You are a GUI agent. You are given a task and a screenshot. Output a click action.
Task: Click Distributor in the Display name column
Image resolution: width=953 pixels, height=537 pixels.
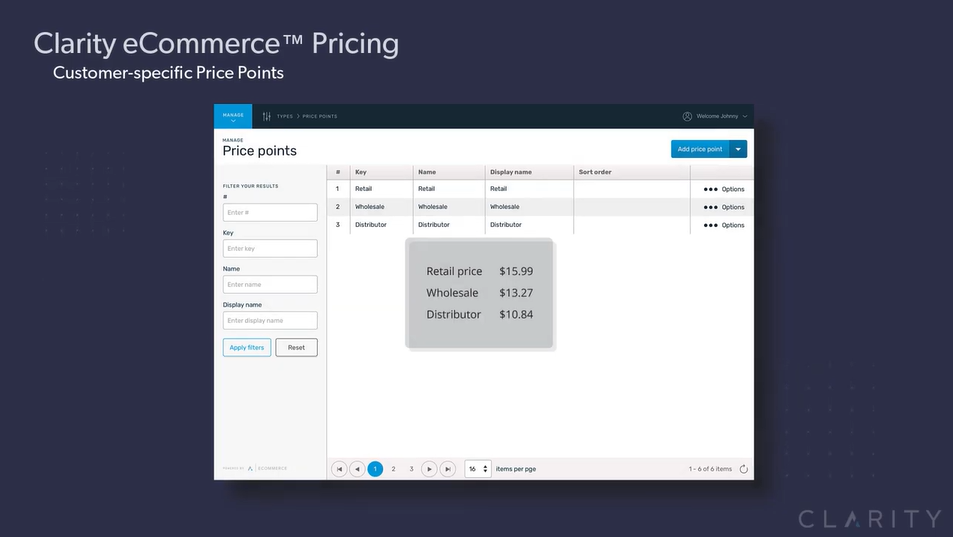click(x=506, y=225)
